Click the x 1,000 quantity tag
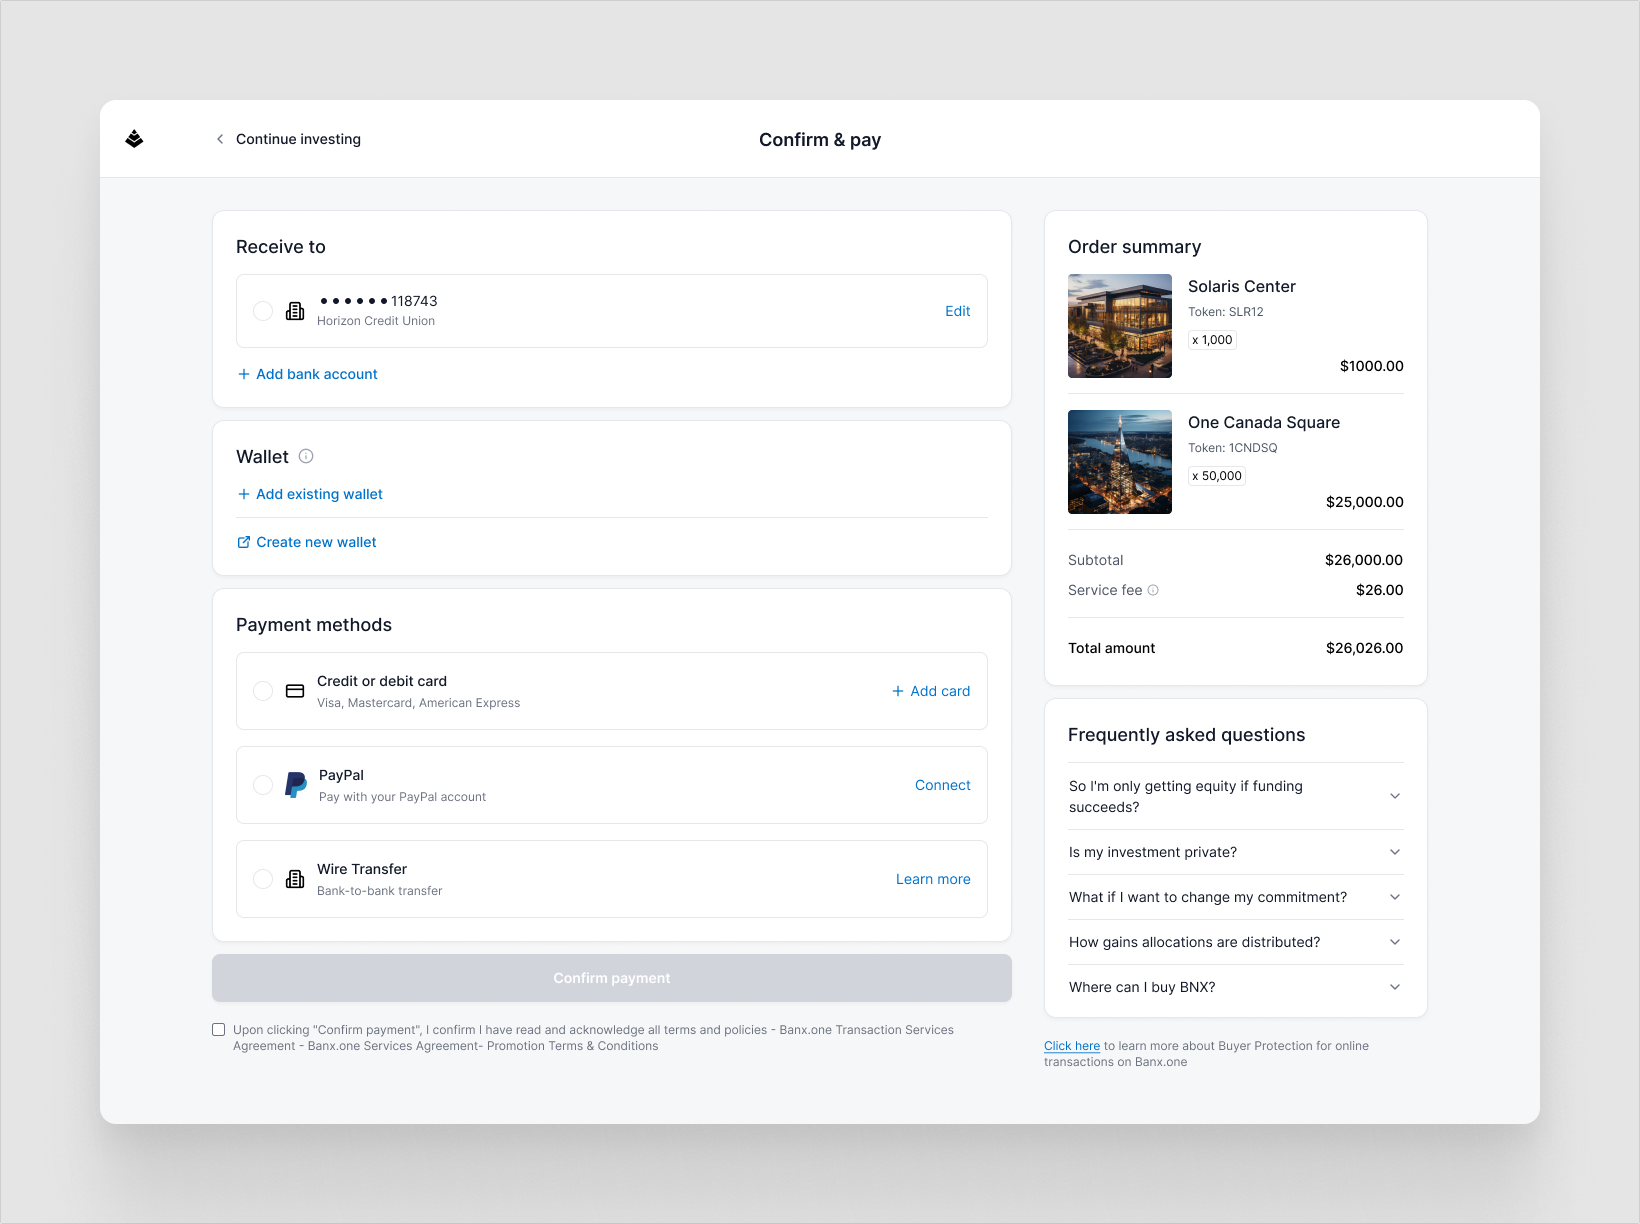The height and width of the screenshot is (1224, 1640). [1213, 340]
